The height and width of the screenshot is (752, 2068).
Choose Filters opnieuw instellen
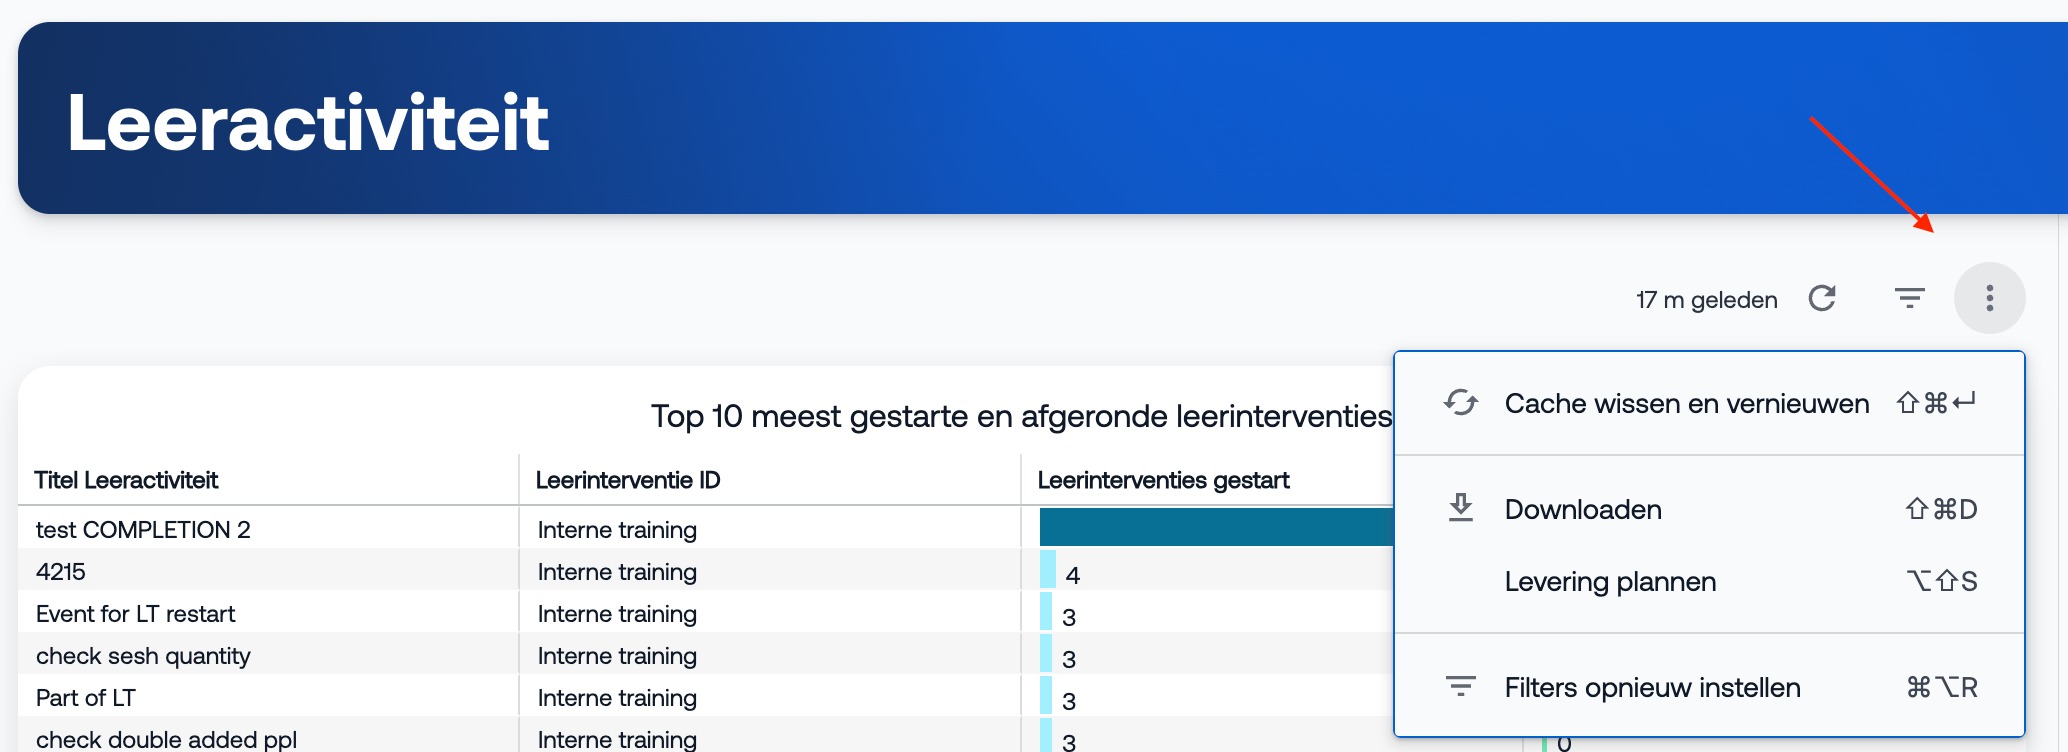point(1652,688)
